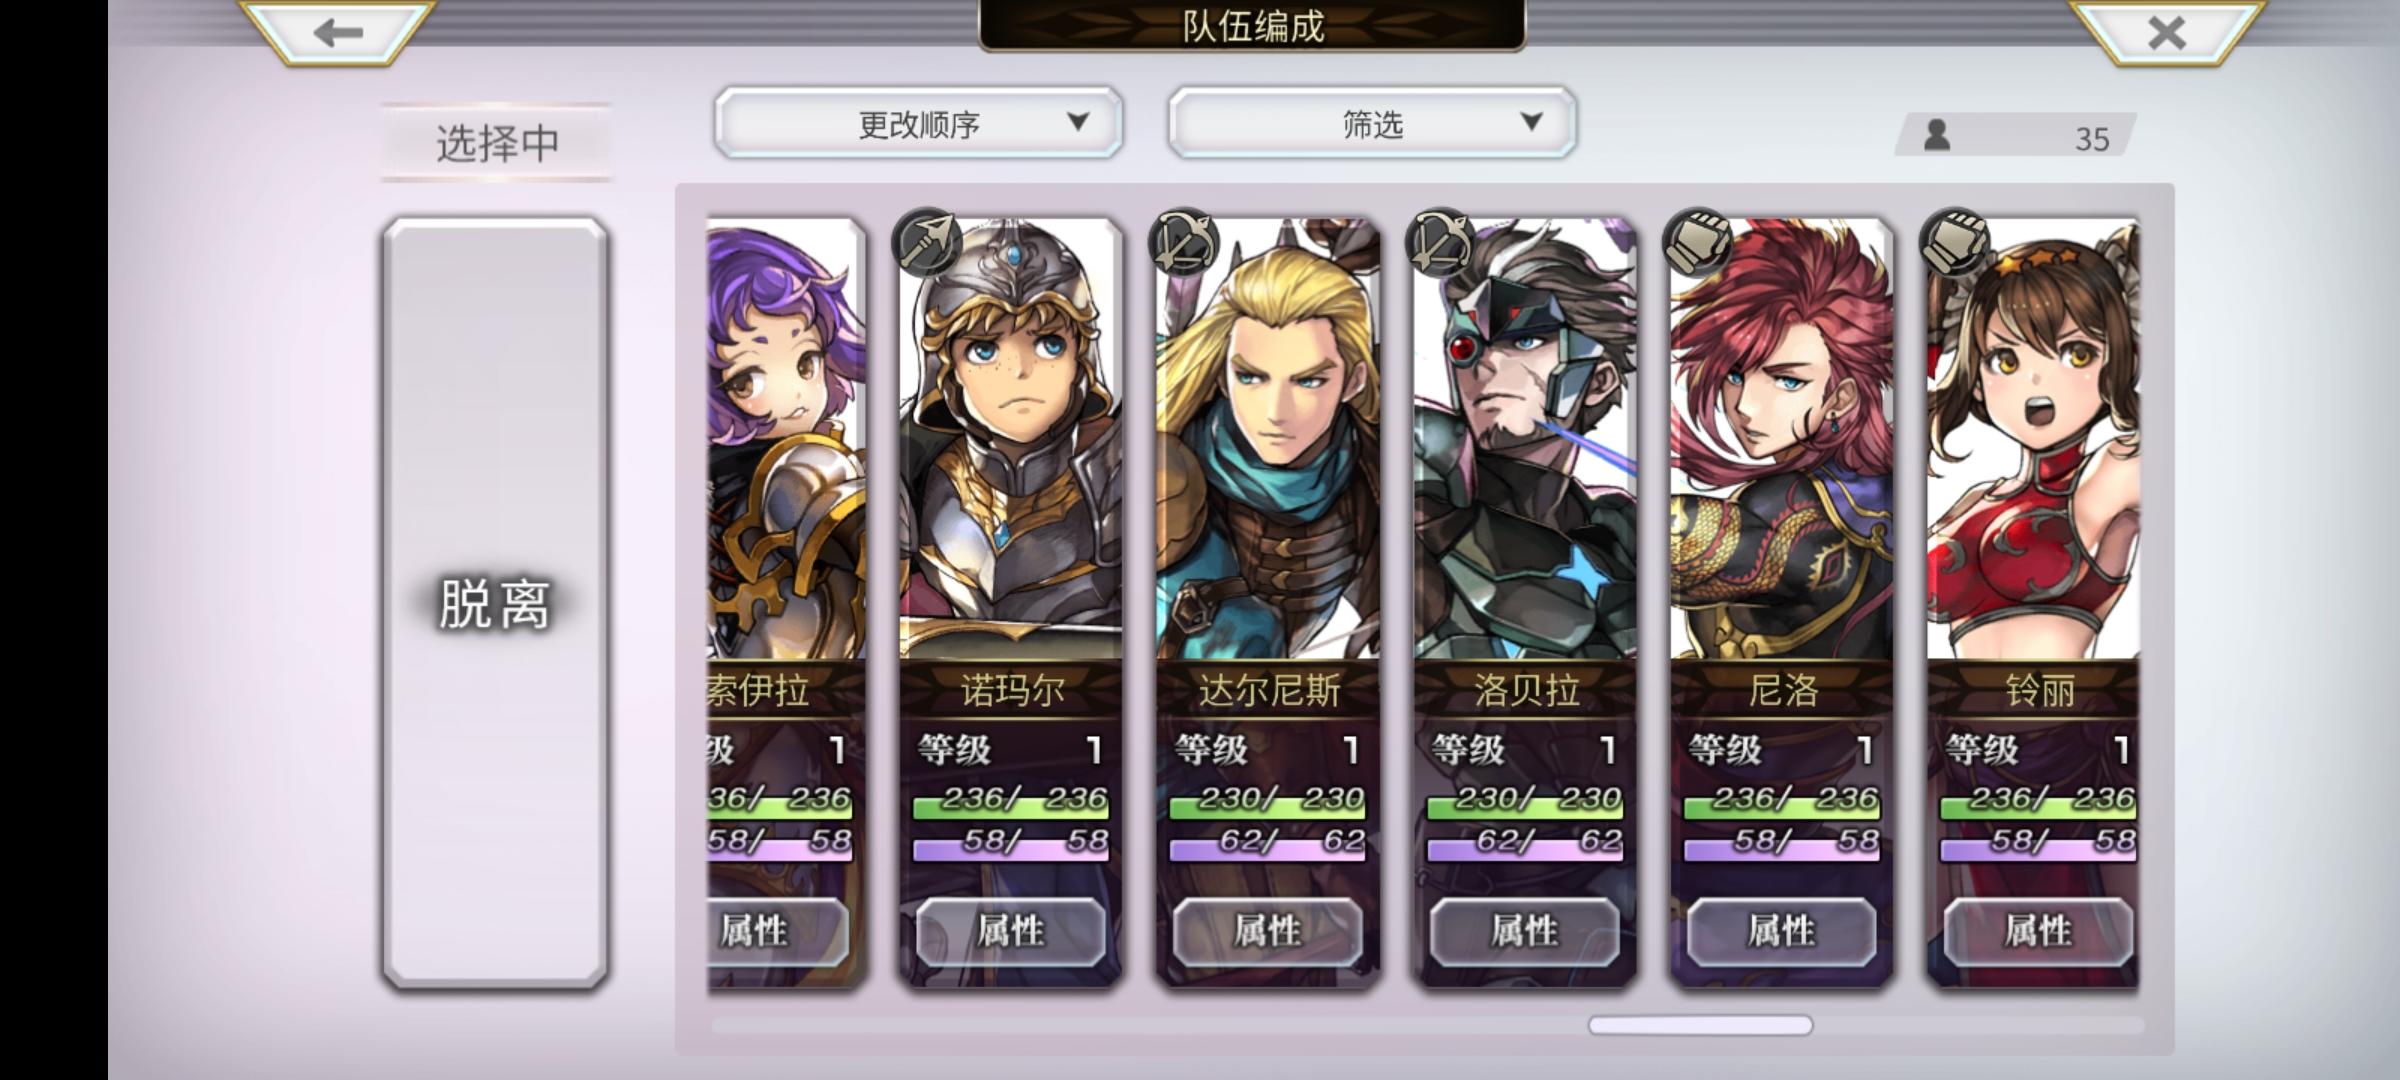
Task: Open the 筛选 filter dropdown
Action: click(1372, 123)
